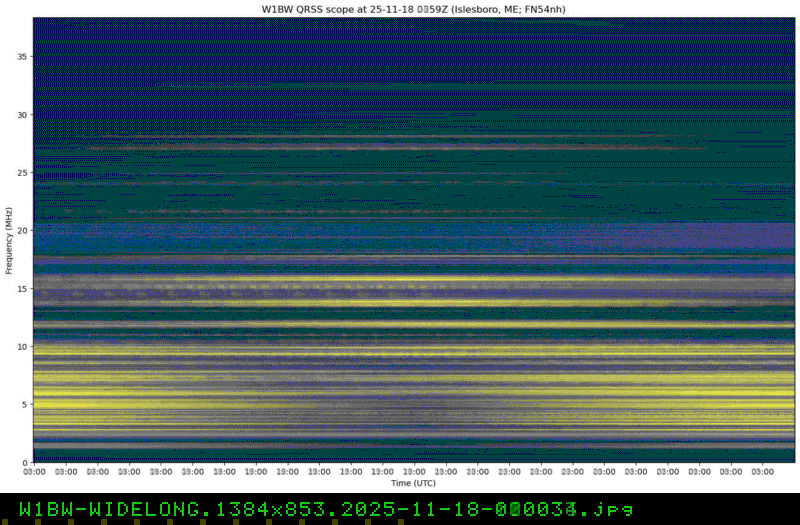Select the 'Time (UTC)' axis label
800x525 pixels.
point(413,483)
